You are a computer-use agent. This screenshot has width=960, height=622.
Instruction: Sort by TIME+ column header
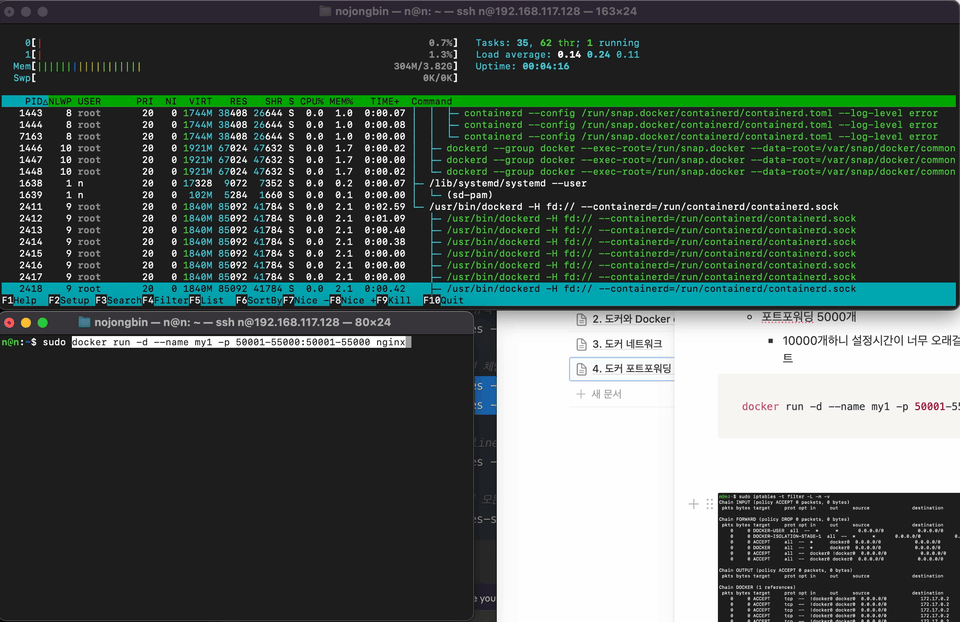384,102
